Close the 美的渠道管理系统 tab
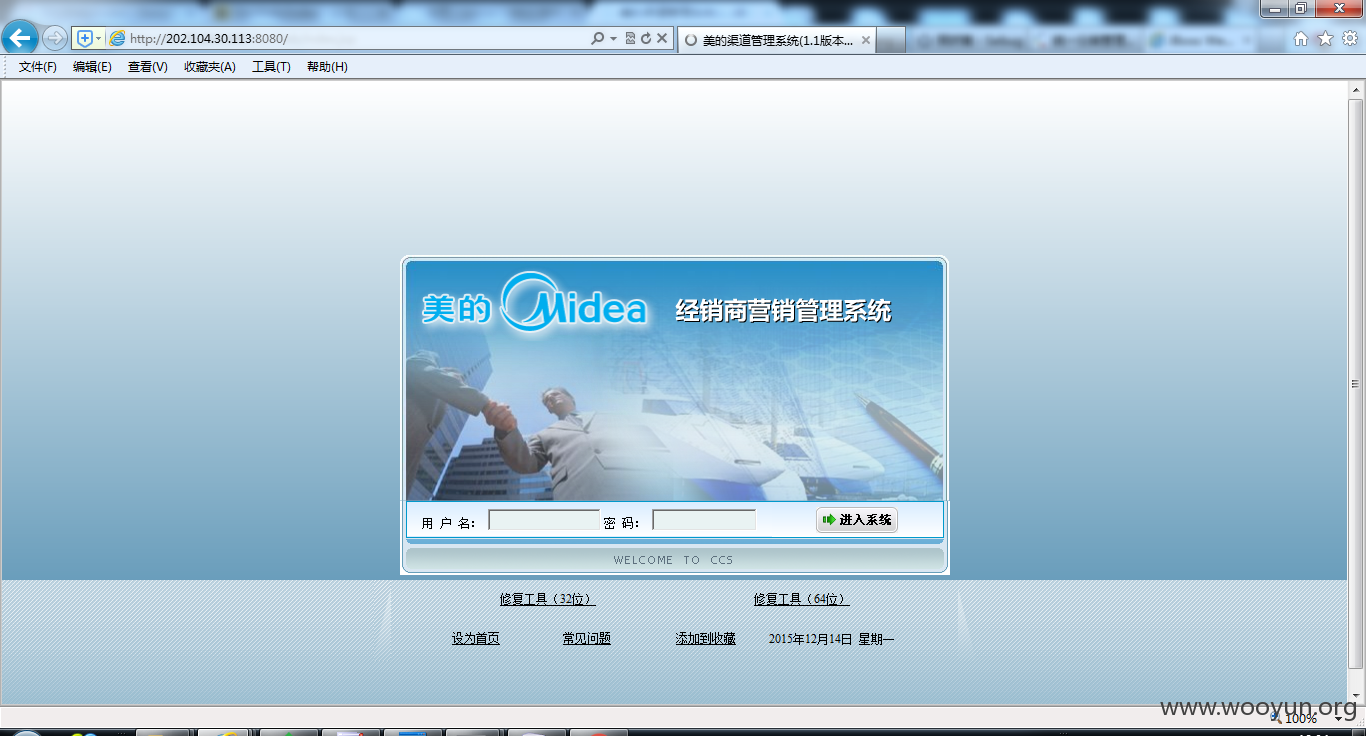 [866, 40]
